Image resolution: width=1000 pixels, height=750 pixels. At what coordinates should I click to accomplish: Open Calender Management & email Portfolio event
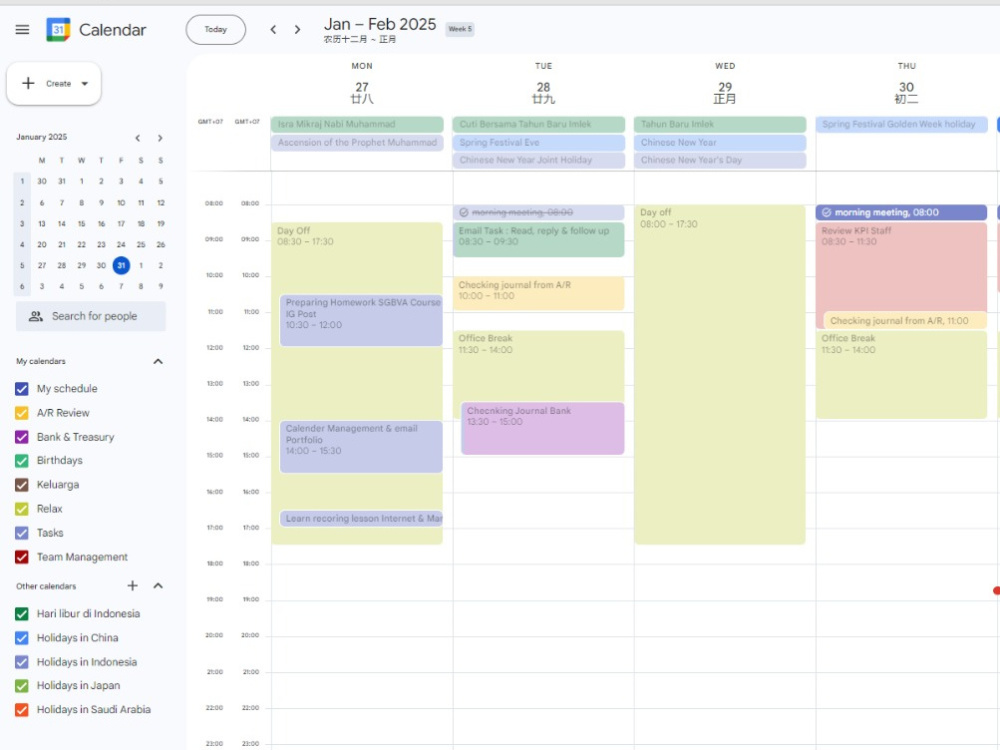pyautogui.click(x=362, y=446)
